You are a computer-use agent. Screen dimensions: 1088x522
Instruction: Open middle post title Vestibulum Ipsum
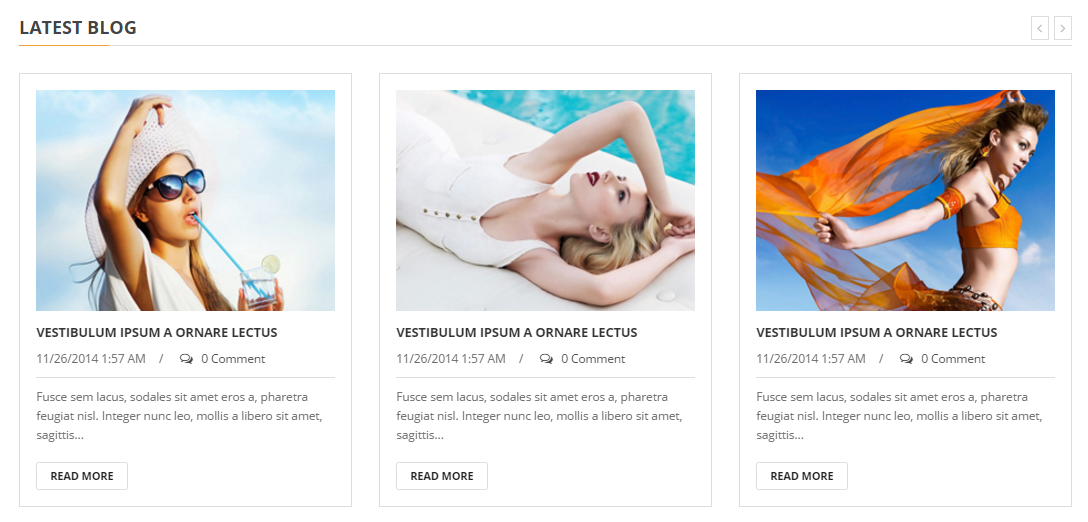[x=517, y=332]
